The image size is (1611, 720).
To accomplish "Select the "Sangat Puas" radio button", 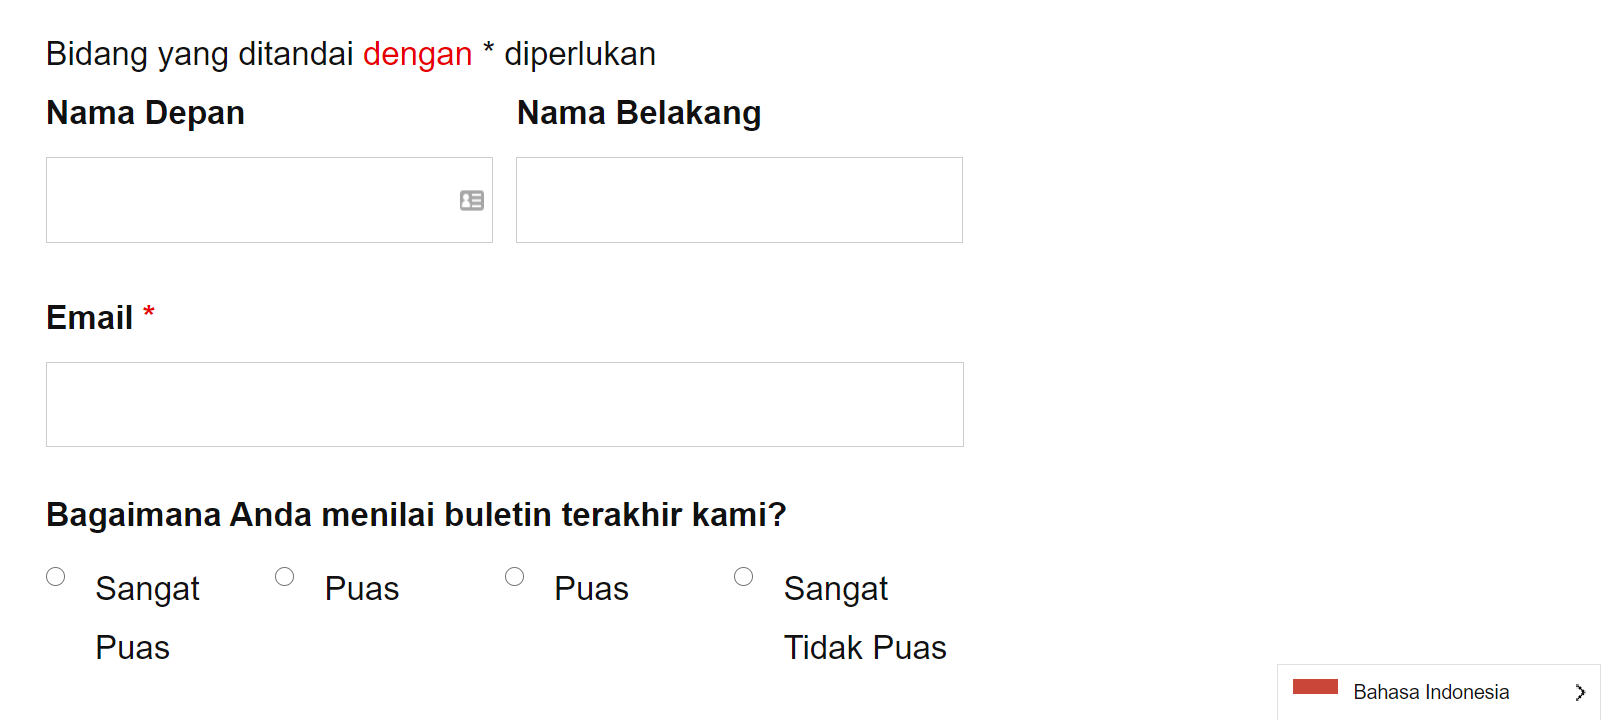I will coord(56,577).
